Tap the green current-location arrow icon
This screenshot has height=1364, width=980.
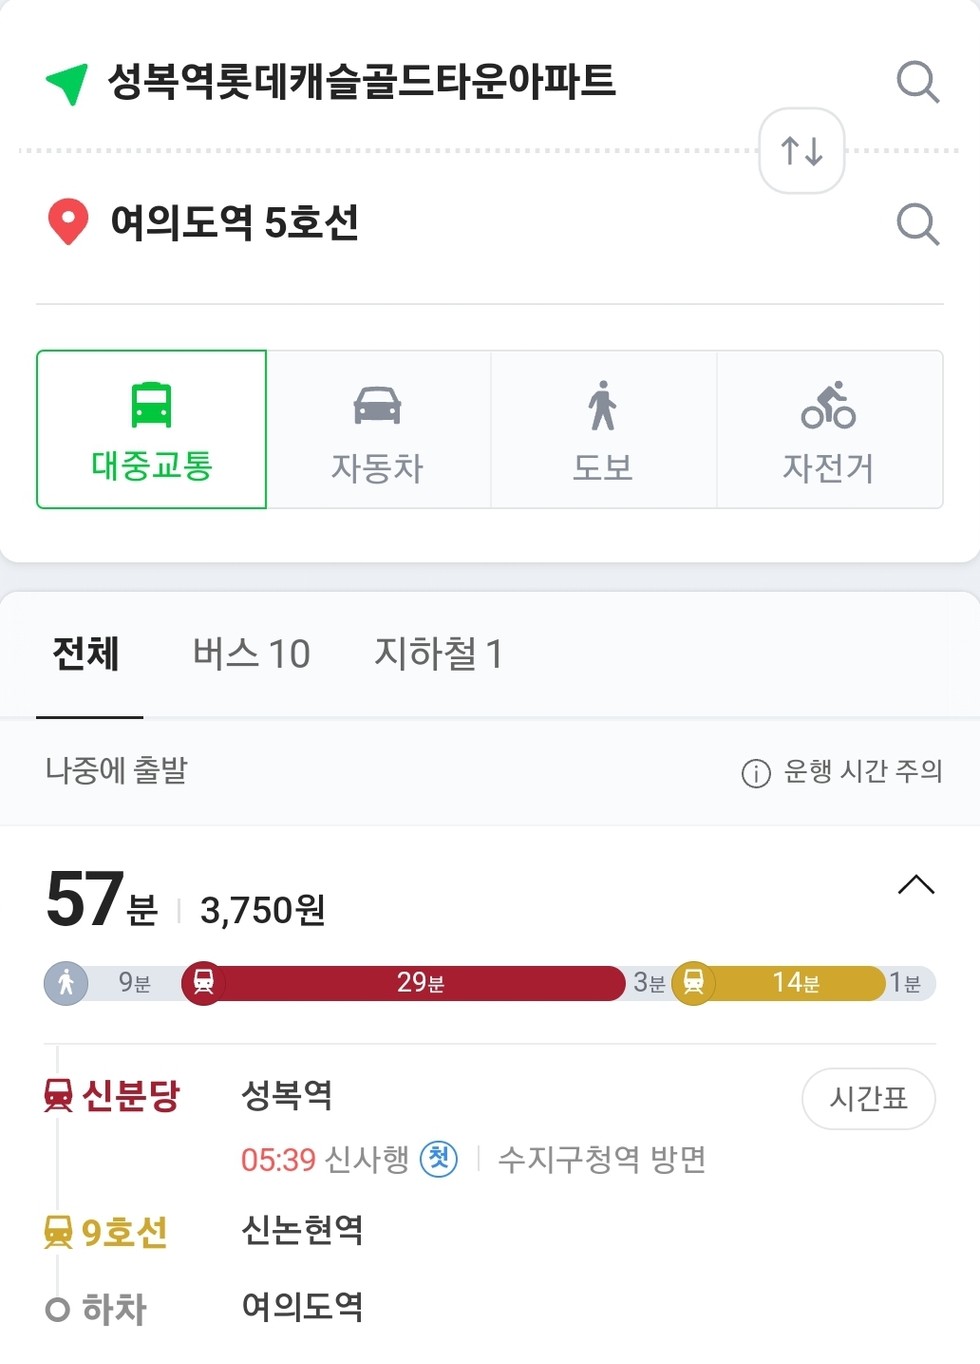[x=67, y=83]
